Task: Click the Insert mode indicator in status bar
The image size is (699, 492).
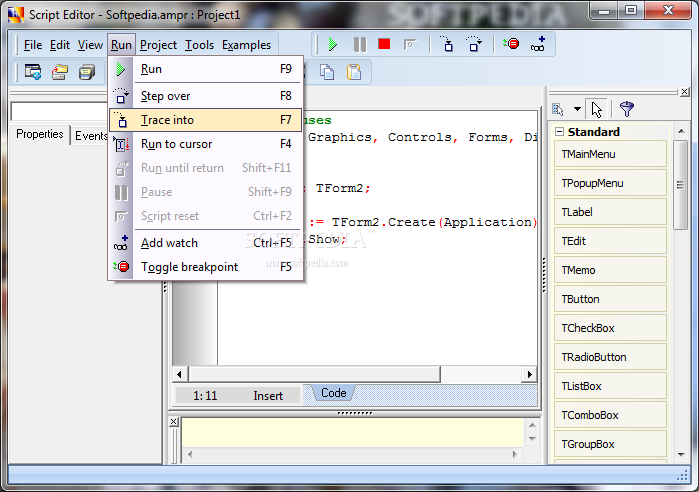Action: tap(268, 396)
